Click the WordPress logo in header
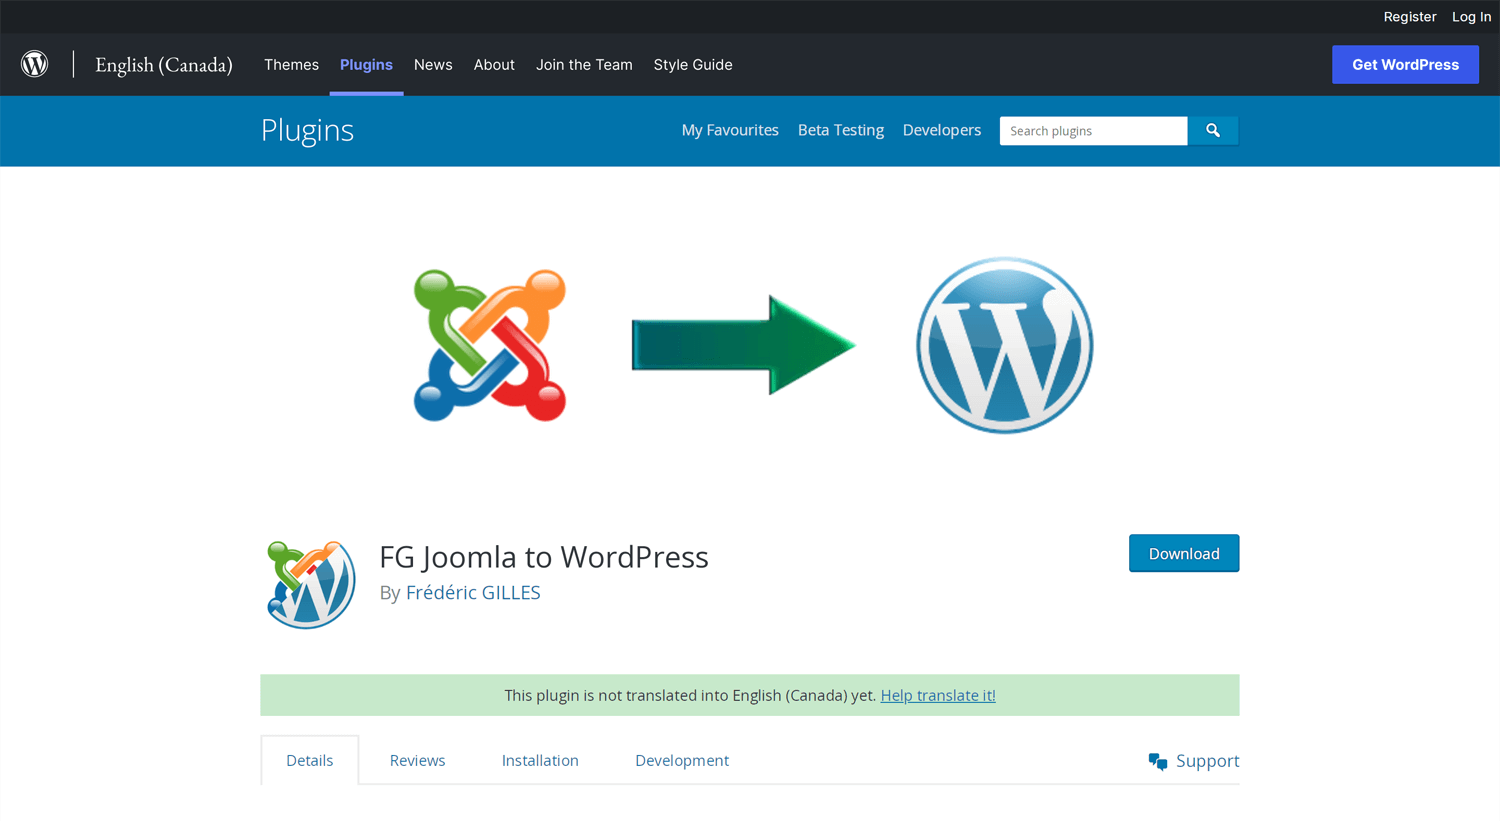 35,64
